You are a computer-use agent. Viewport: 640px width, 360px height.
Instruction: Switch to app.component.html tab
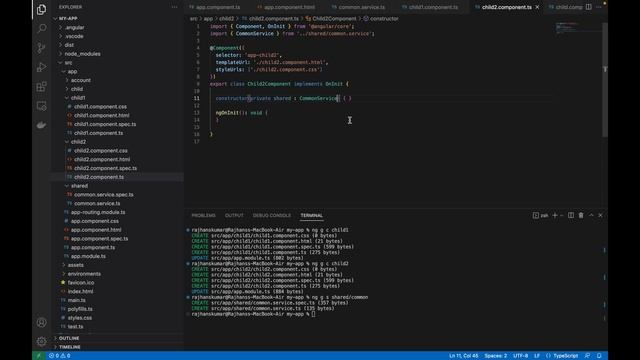(x=289, y=7)
